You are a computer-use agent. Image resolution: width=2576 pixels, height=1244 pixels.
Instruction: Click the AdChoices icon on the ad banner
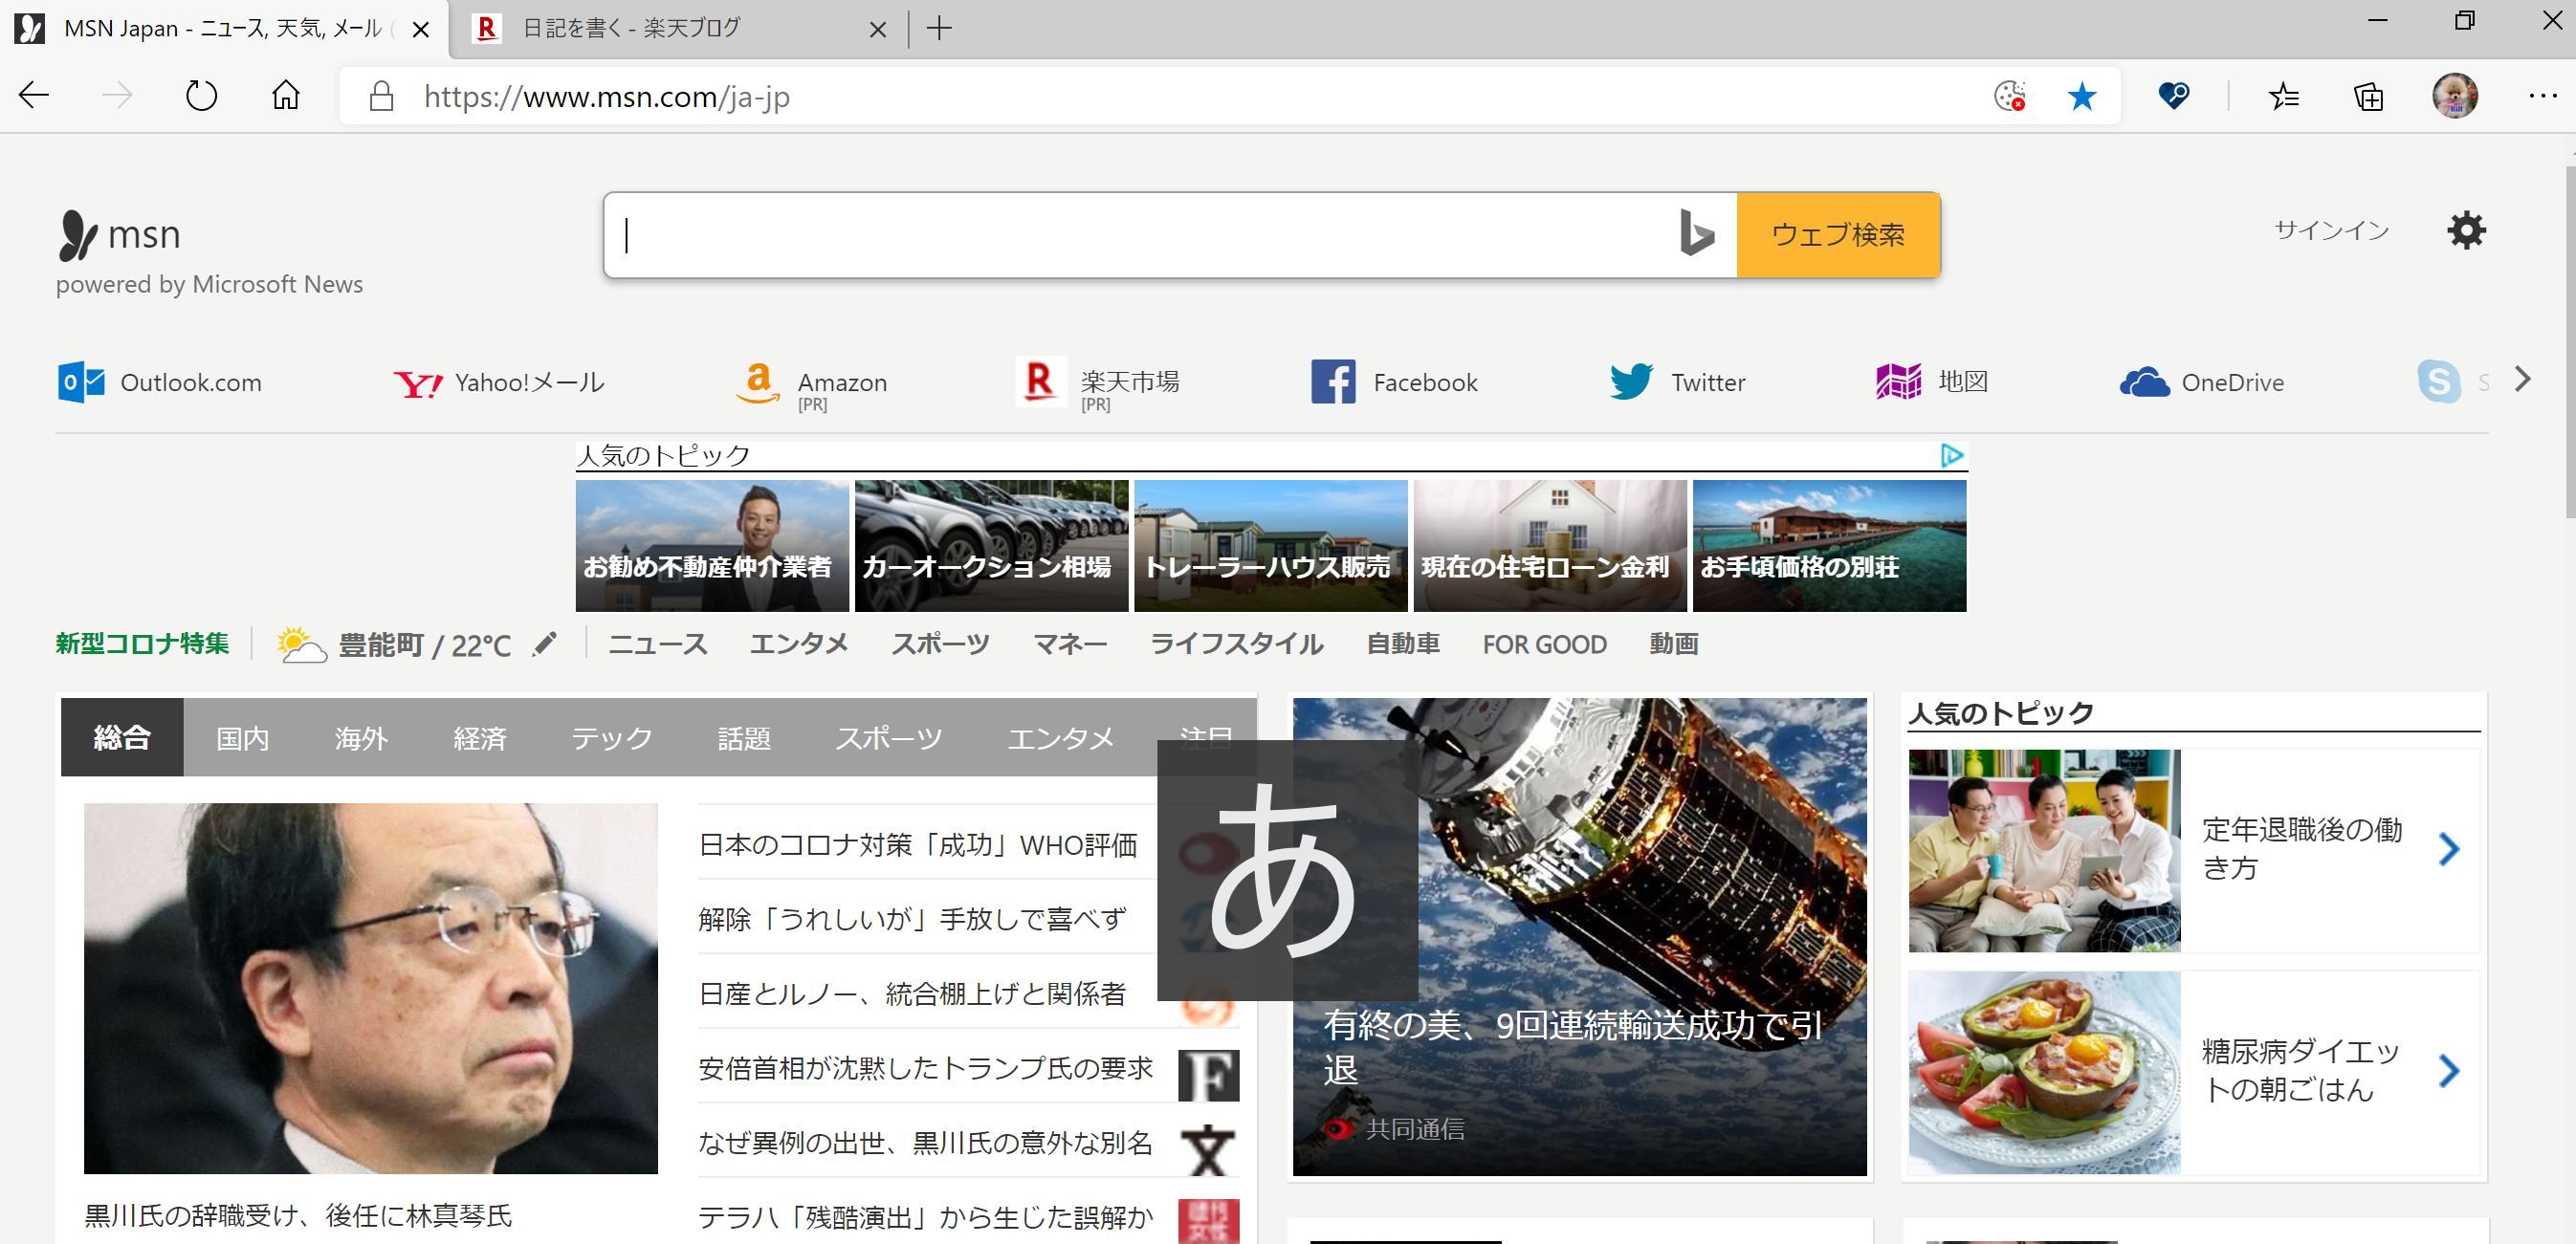pos(1952,456)
